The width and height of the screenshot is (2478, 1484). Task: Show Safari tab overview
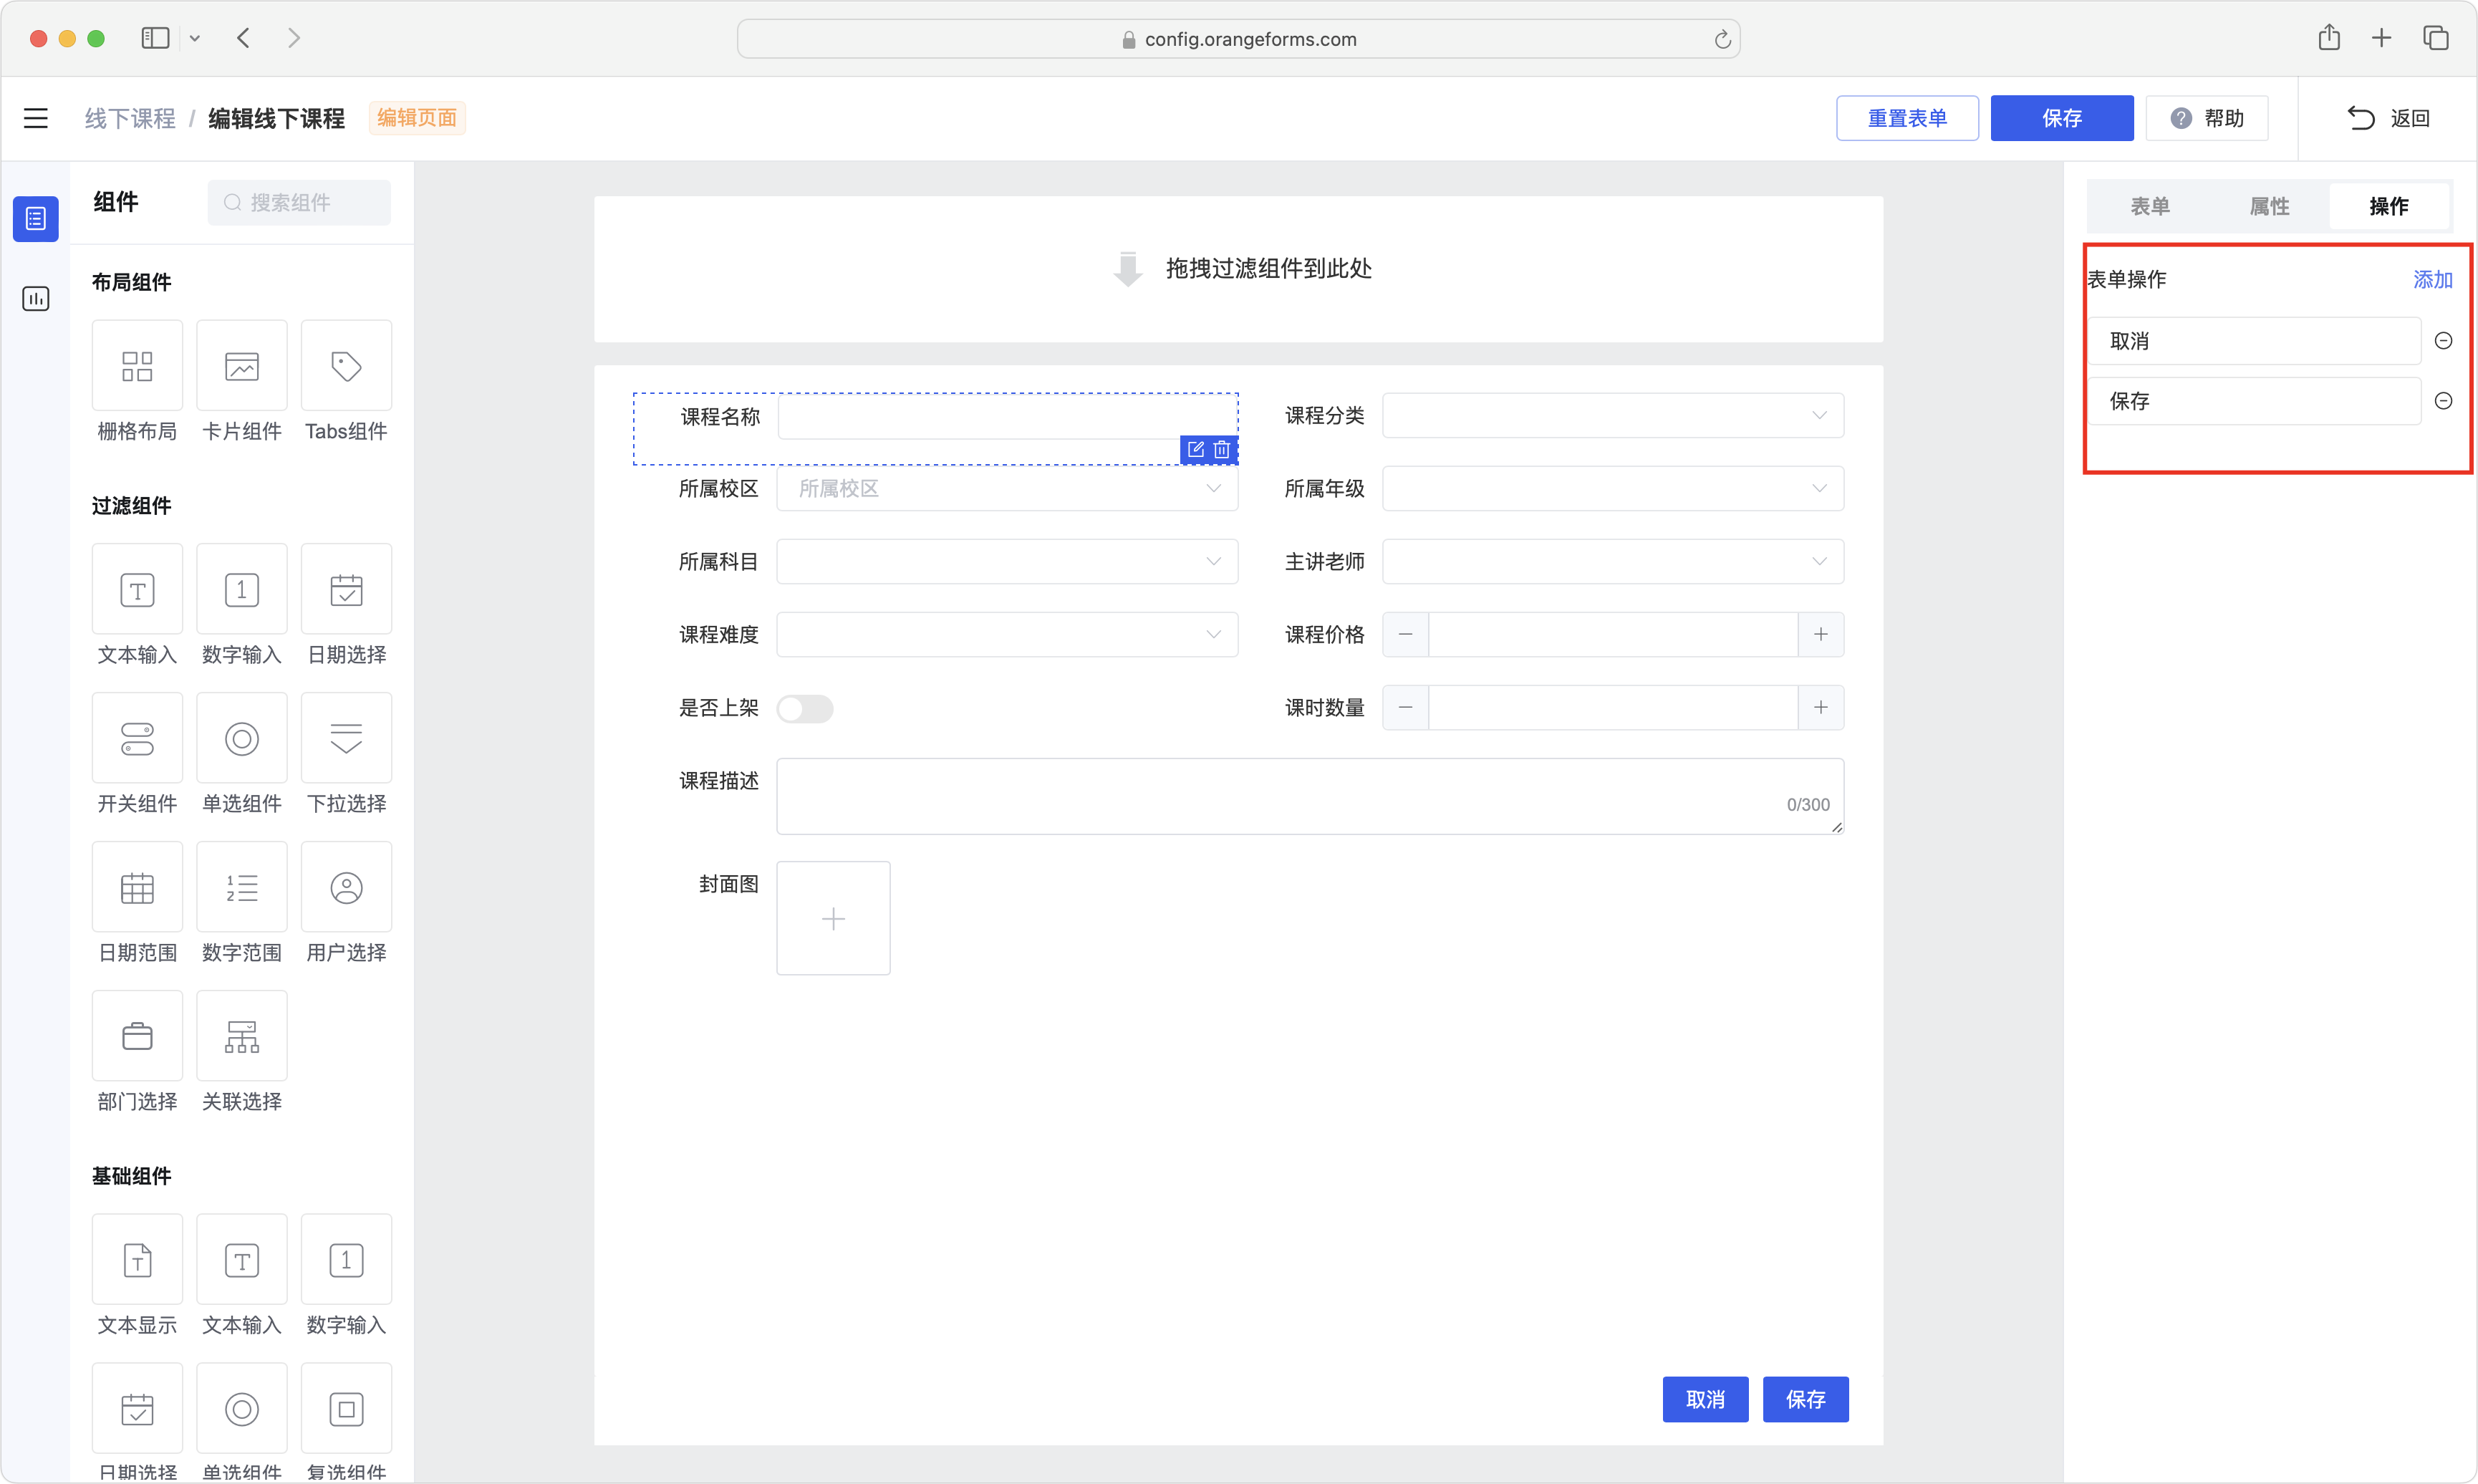click(x=2435, y=38)
